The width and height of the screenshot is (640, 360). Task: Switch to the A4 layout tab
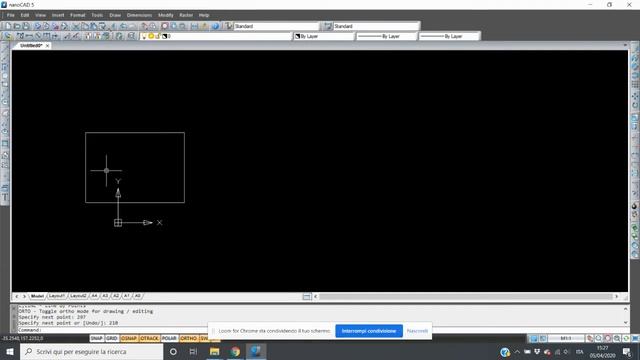94,296
